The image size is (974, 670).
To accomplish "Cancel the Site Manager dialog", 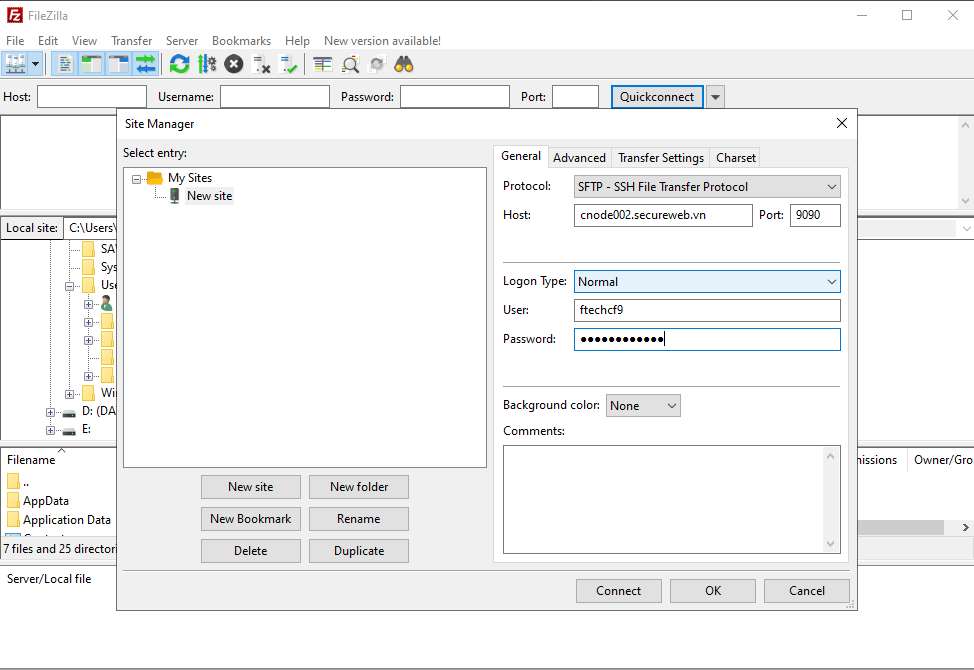I will [807, 591].
